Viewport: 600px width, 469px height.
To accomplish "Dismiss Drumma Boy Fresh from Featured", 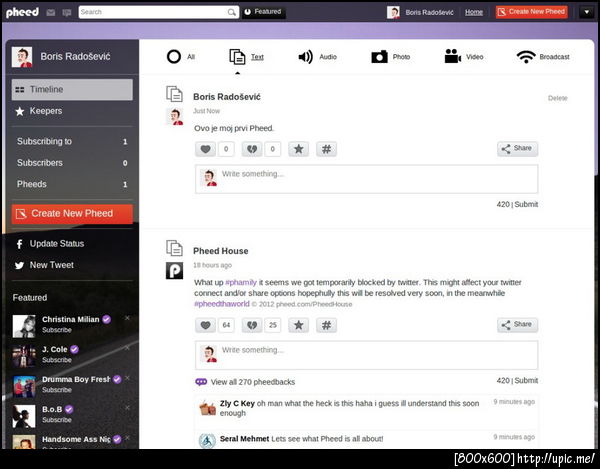I will (127, 378).
